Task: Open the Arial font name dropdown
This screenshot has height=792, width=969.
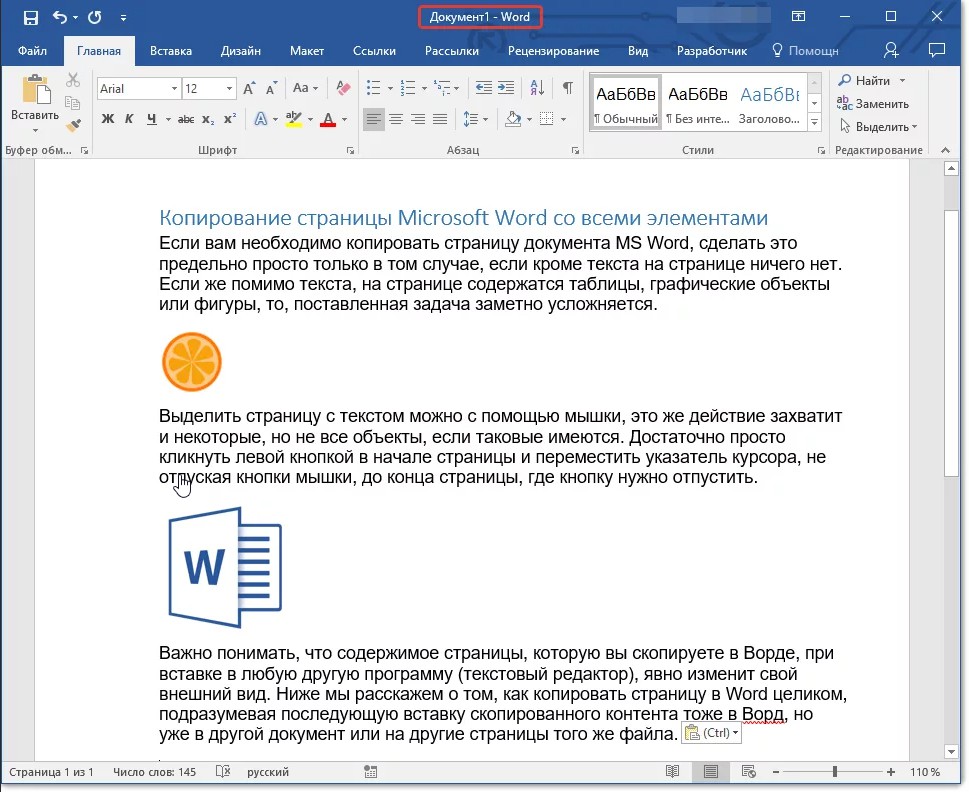Action: click(x=174, y=89)
